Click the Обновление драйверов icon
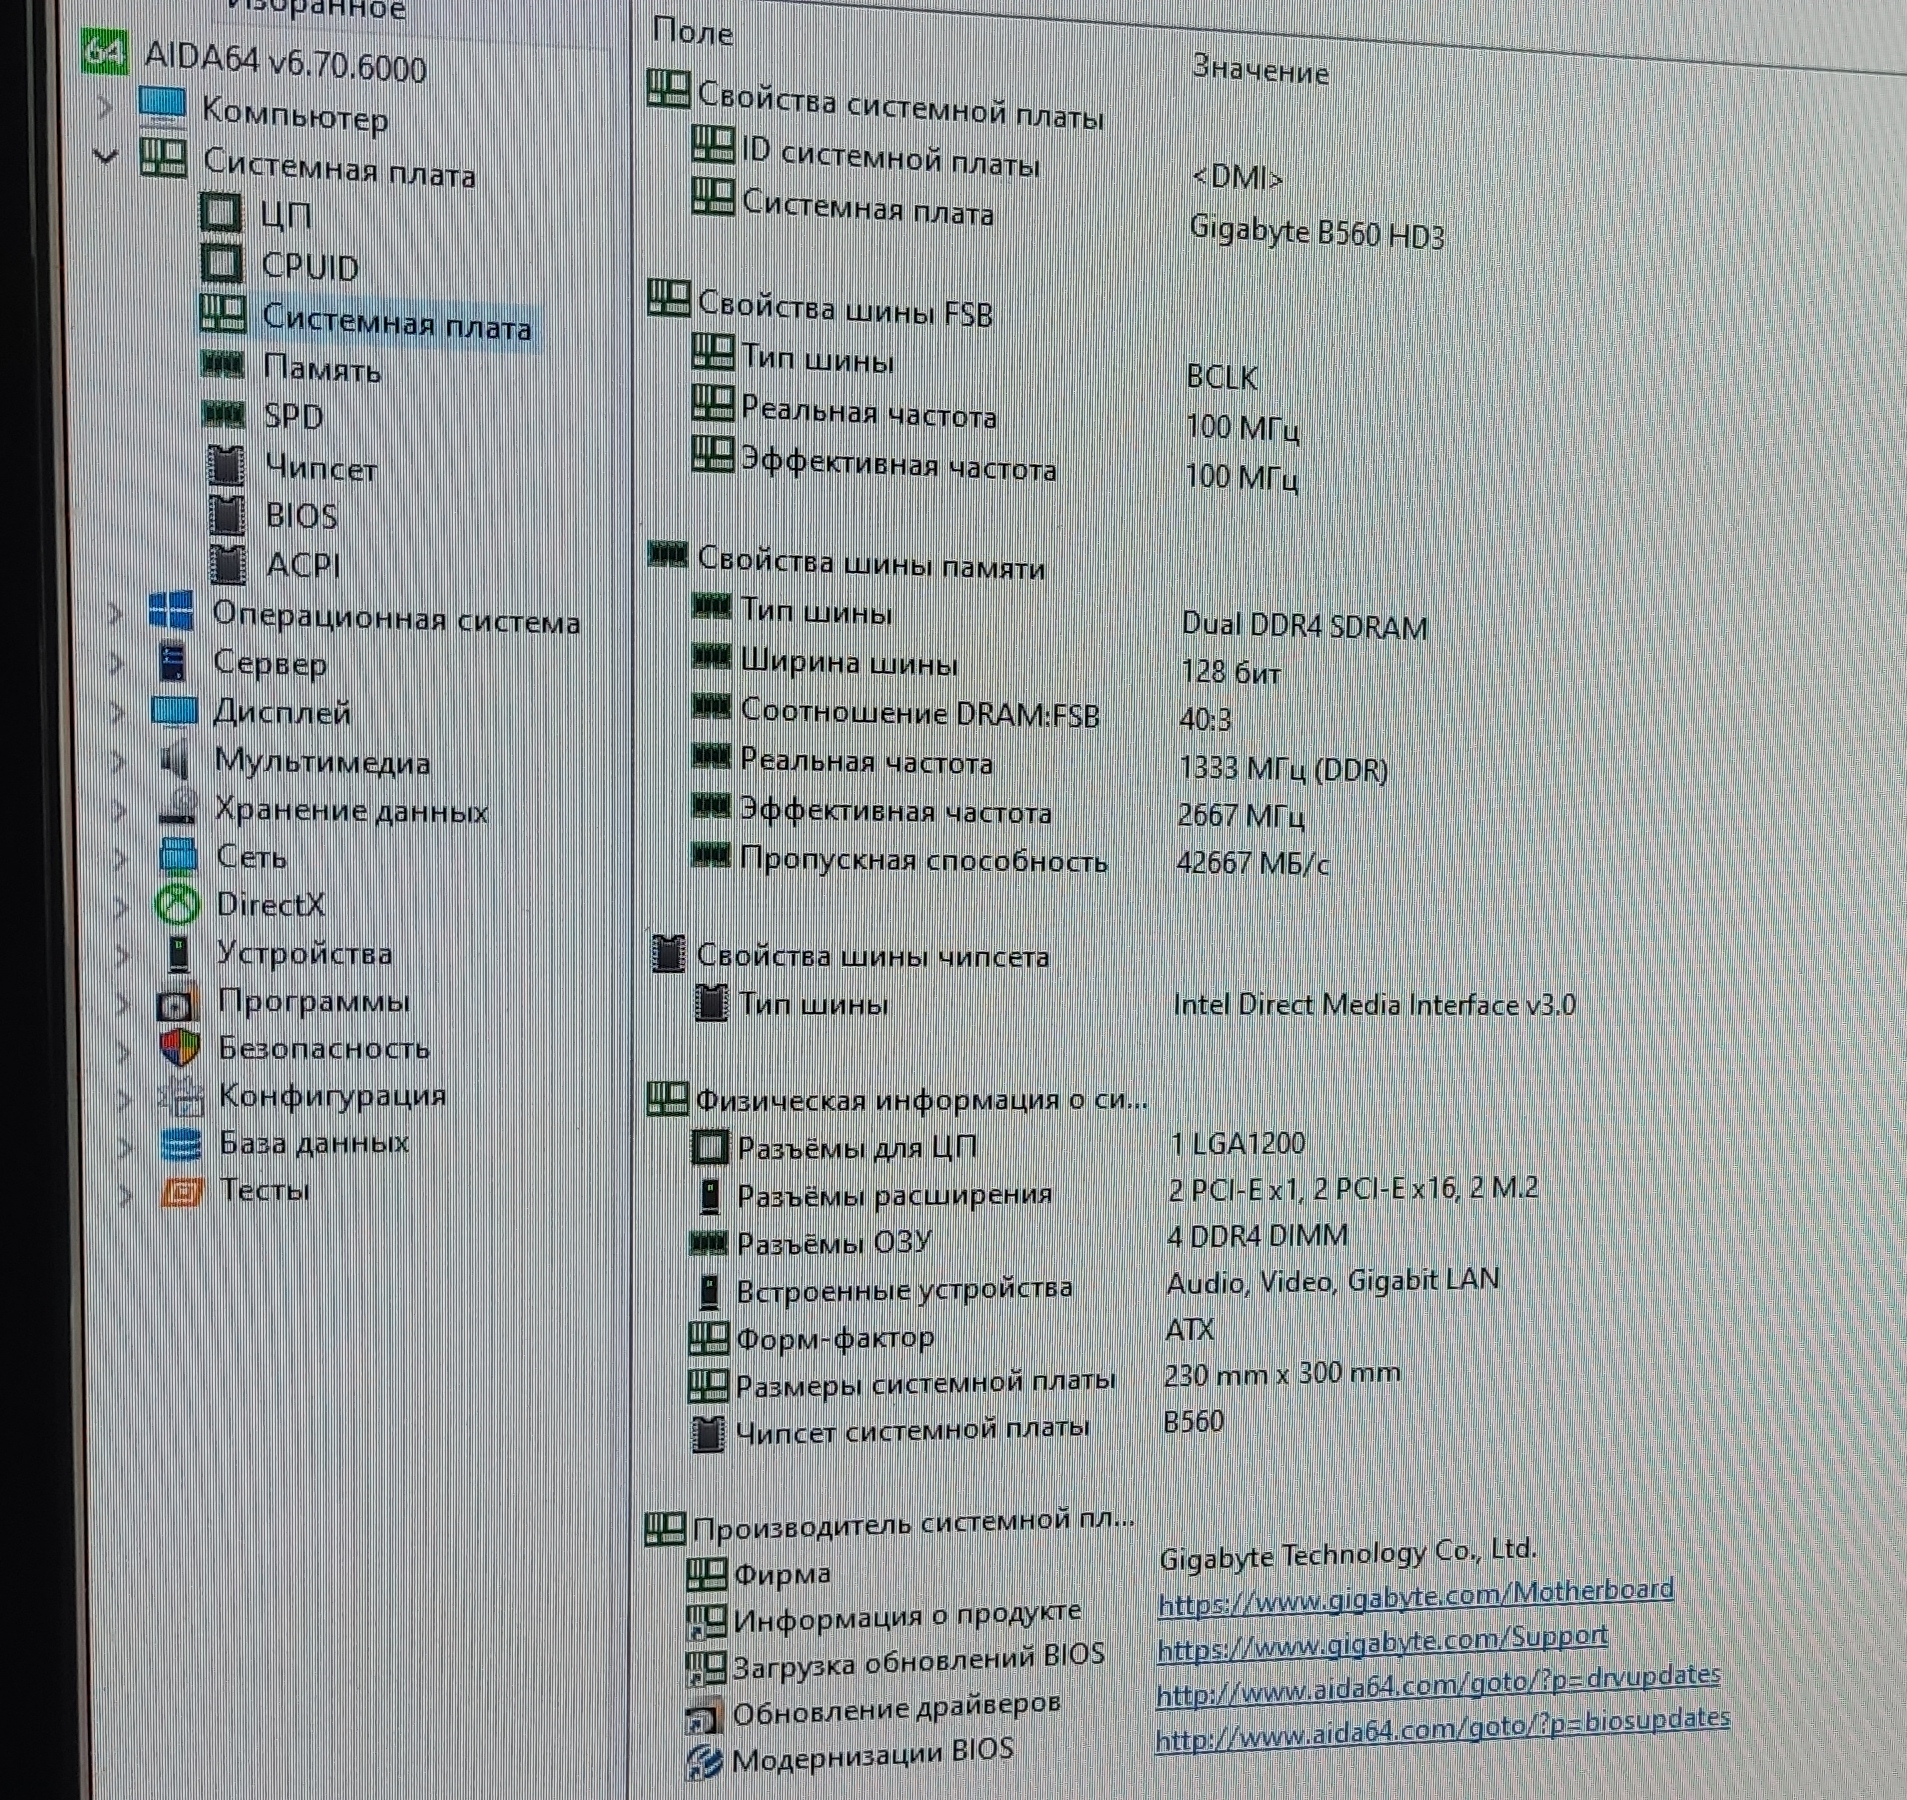The height and width of the screenshot is (1800, 1907). click(702, 1718)
